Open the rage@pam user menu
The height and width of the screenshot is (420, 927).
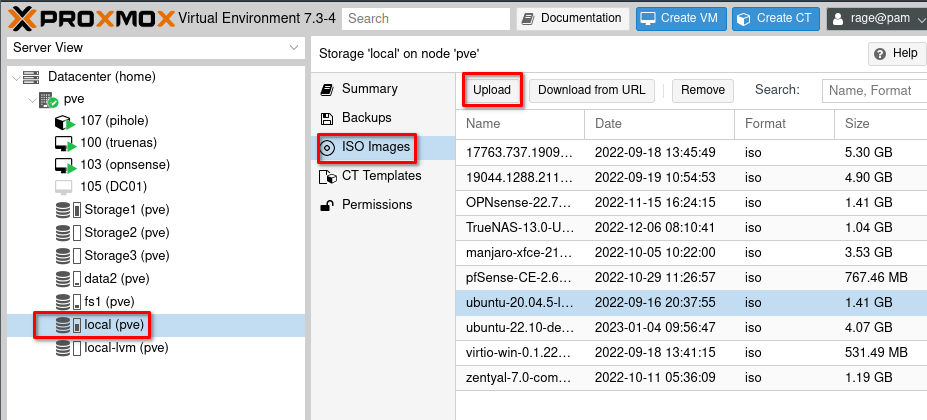coord(877,18)
